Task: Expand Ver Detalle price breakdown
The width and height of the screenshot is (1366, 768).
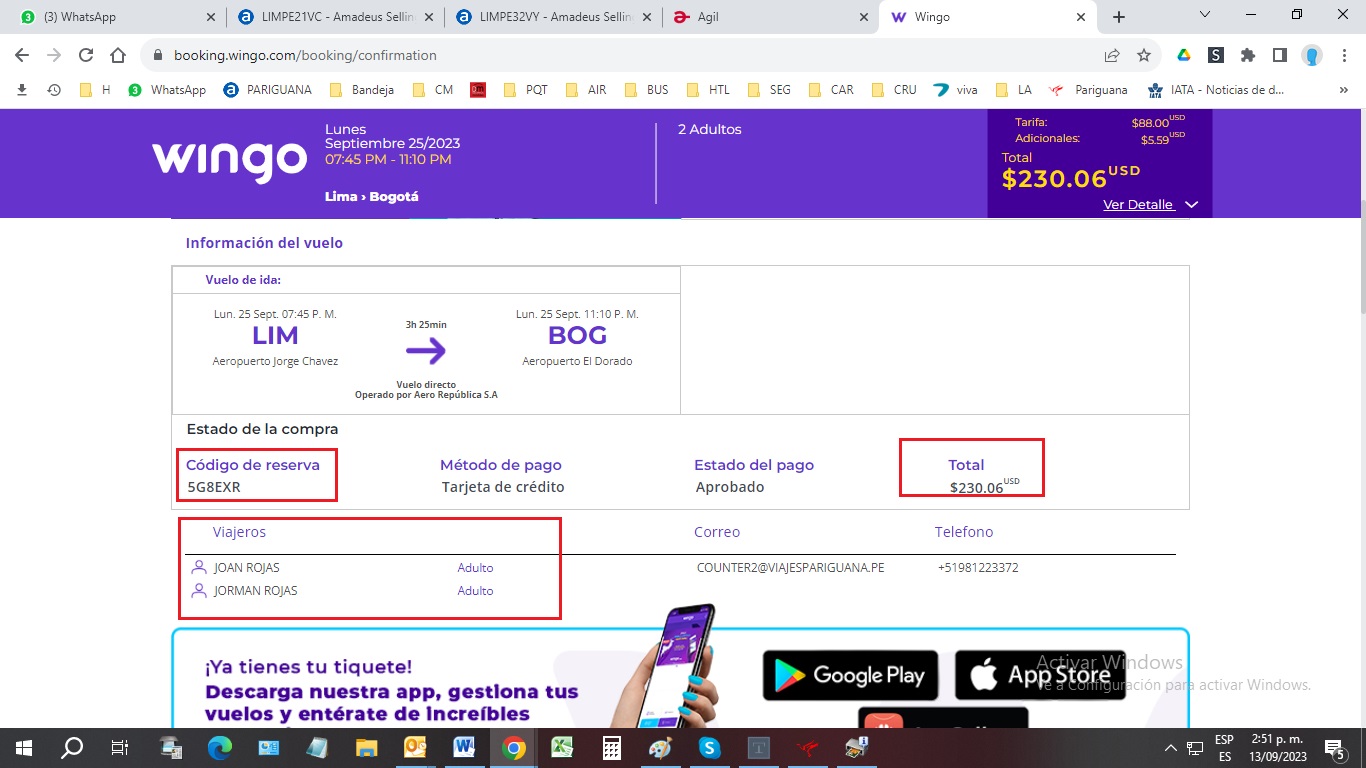Action: 1150,205
